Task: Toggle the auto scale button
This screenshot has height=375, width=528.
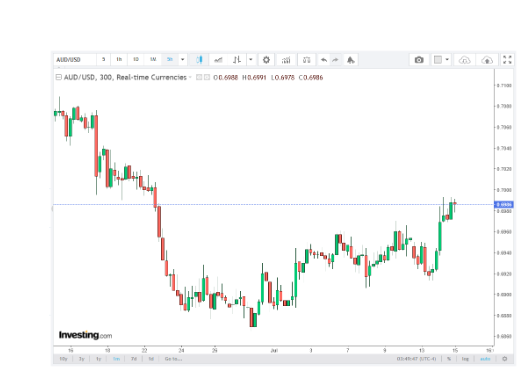Action: coord(485,359)
